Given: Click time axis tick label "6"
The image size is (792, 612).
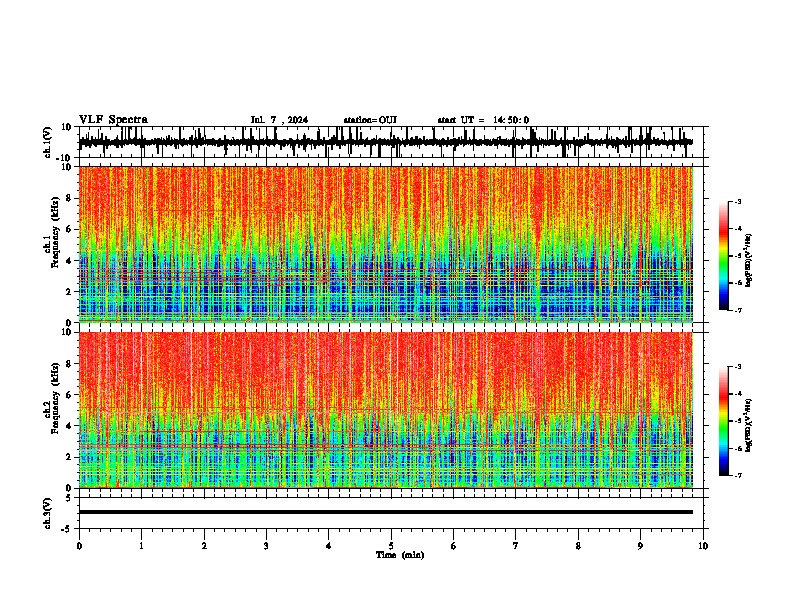Looking at the screenshot, I should pyautogui.click(x=454, y=546).
